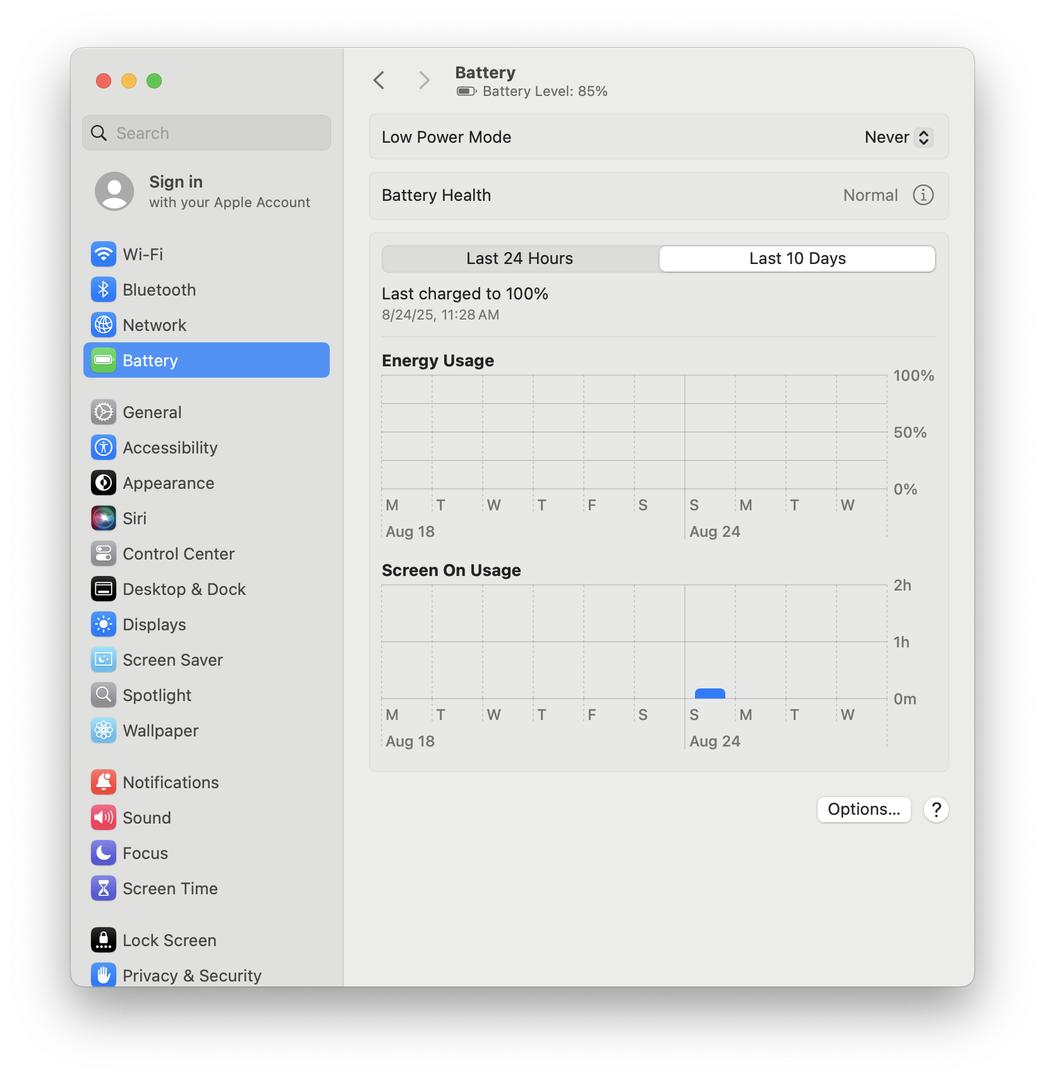
Task: Click the Sound speaker icon
Action: [x=103, y=818]
